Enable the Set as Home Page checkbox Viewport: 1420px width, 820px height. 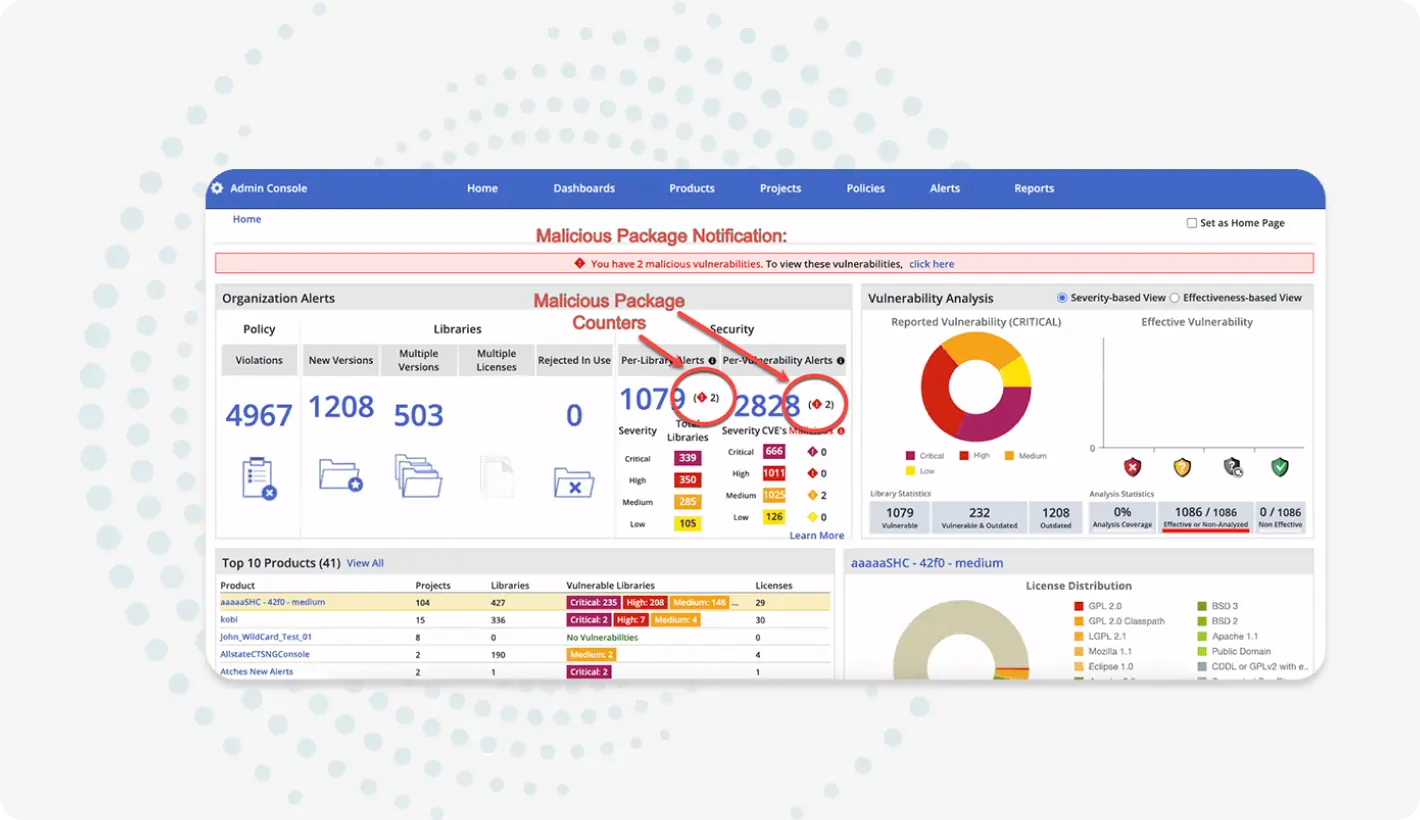[1191, 223]
